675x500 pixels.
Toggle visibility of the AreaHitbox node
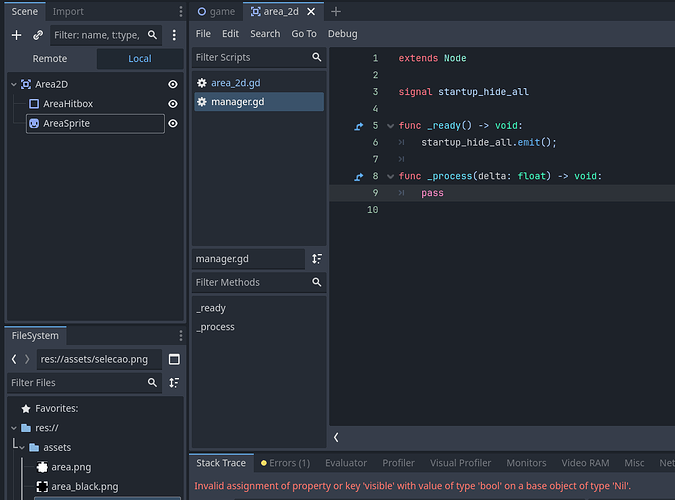[x=173, y=104]
